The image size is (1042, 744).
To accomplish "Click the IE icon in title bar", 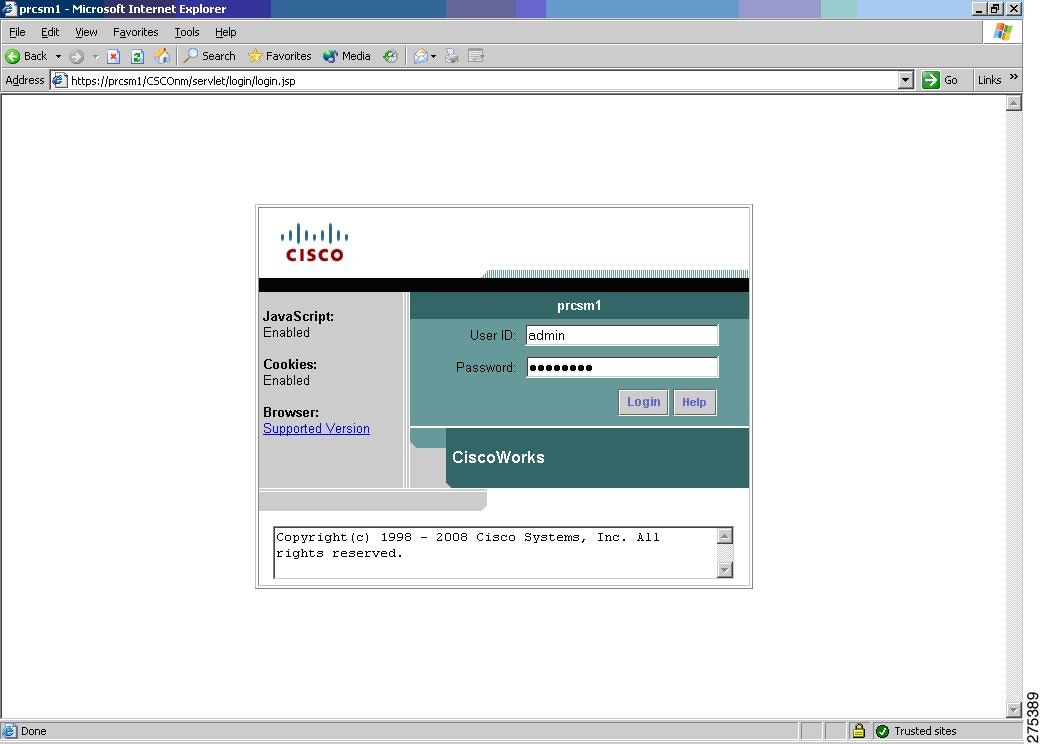I will 9,9.
